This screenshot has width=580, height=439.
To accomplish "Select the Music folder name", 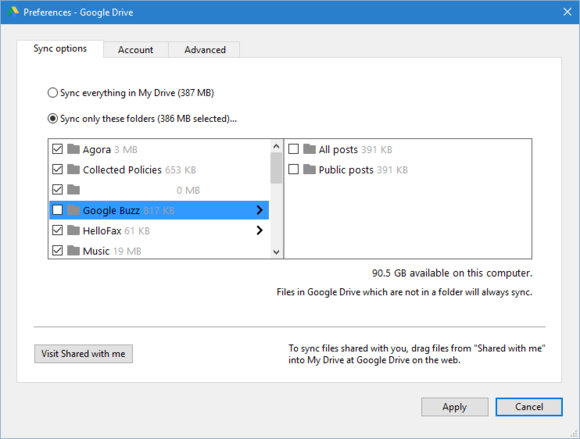I will (96, 251).
